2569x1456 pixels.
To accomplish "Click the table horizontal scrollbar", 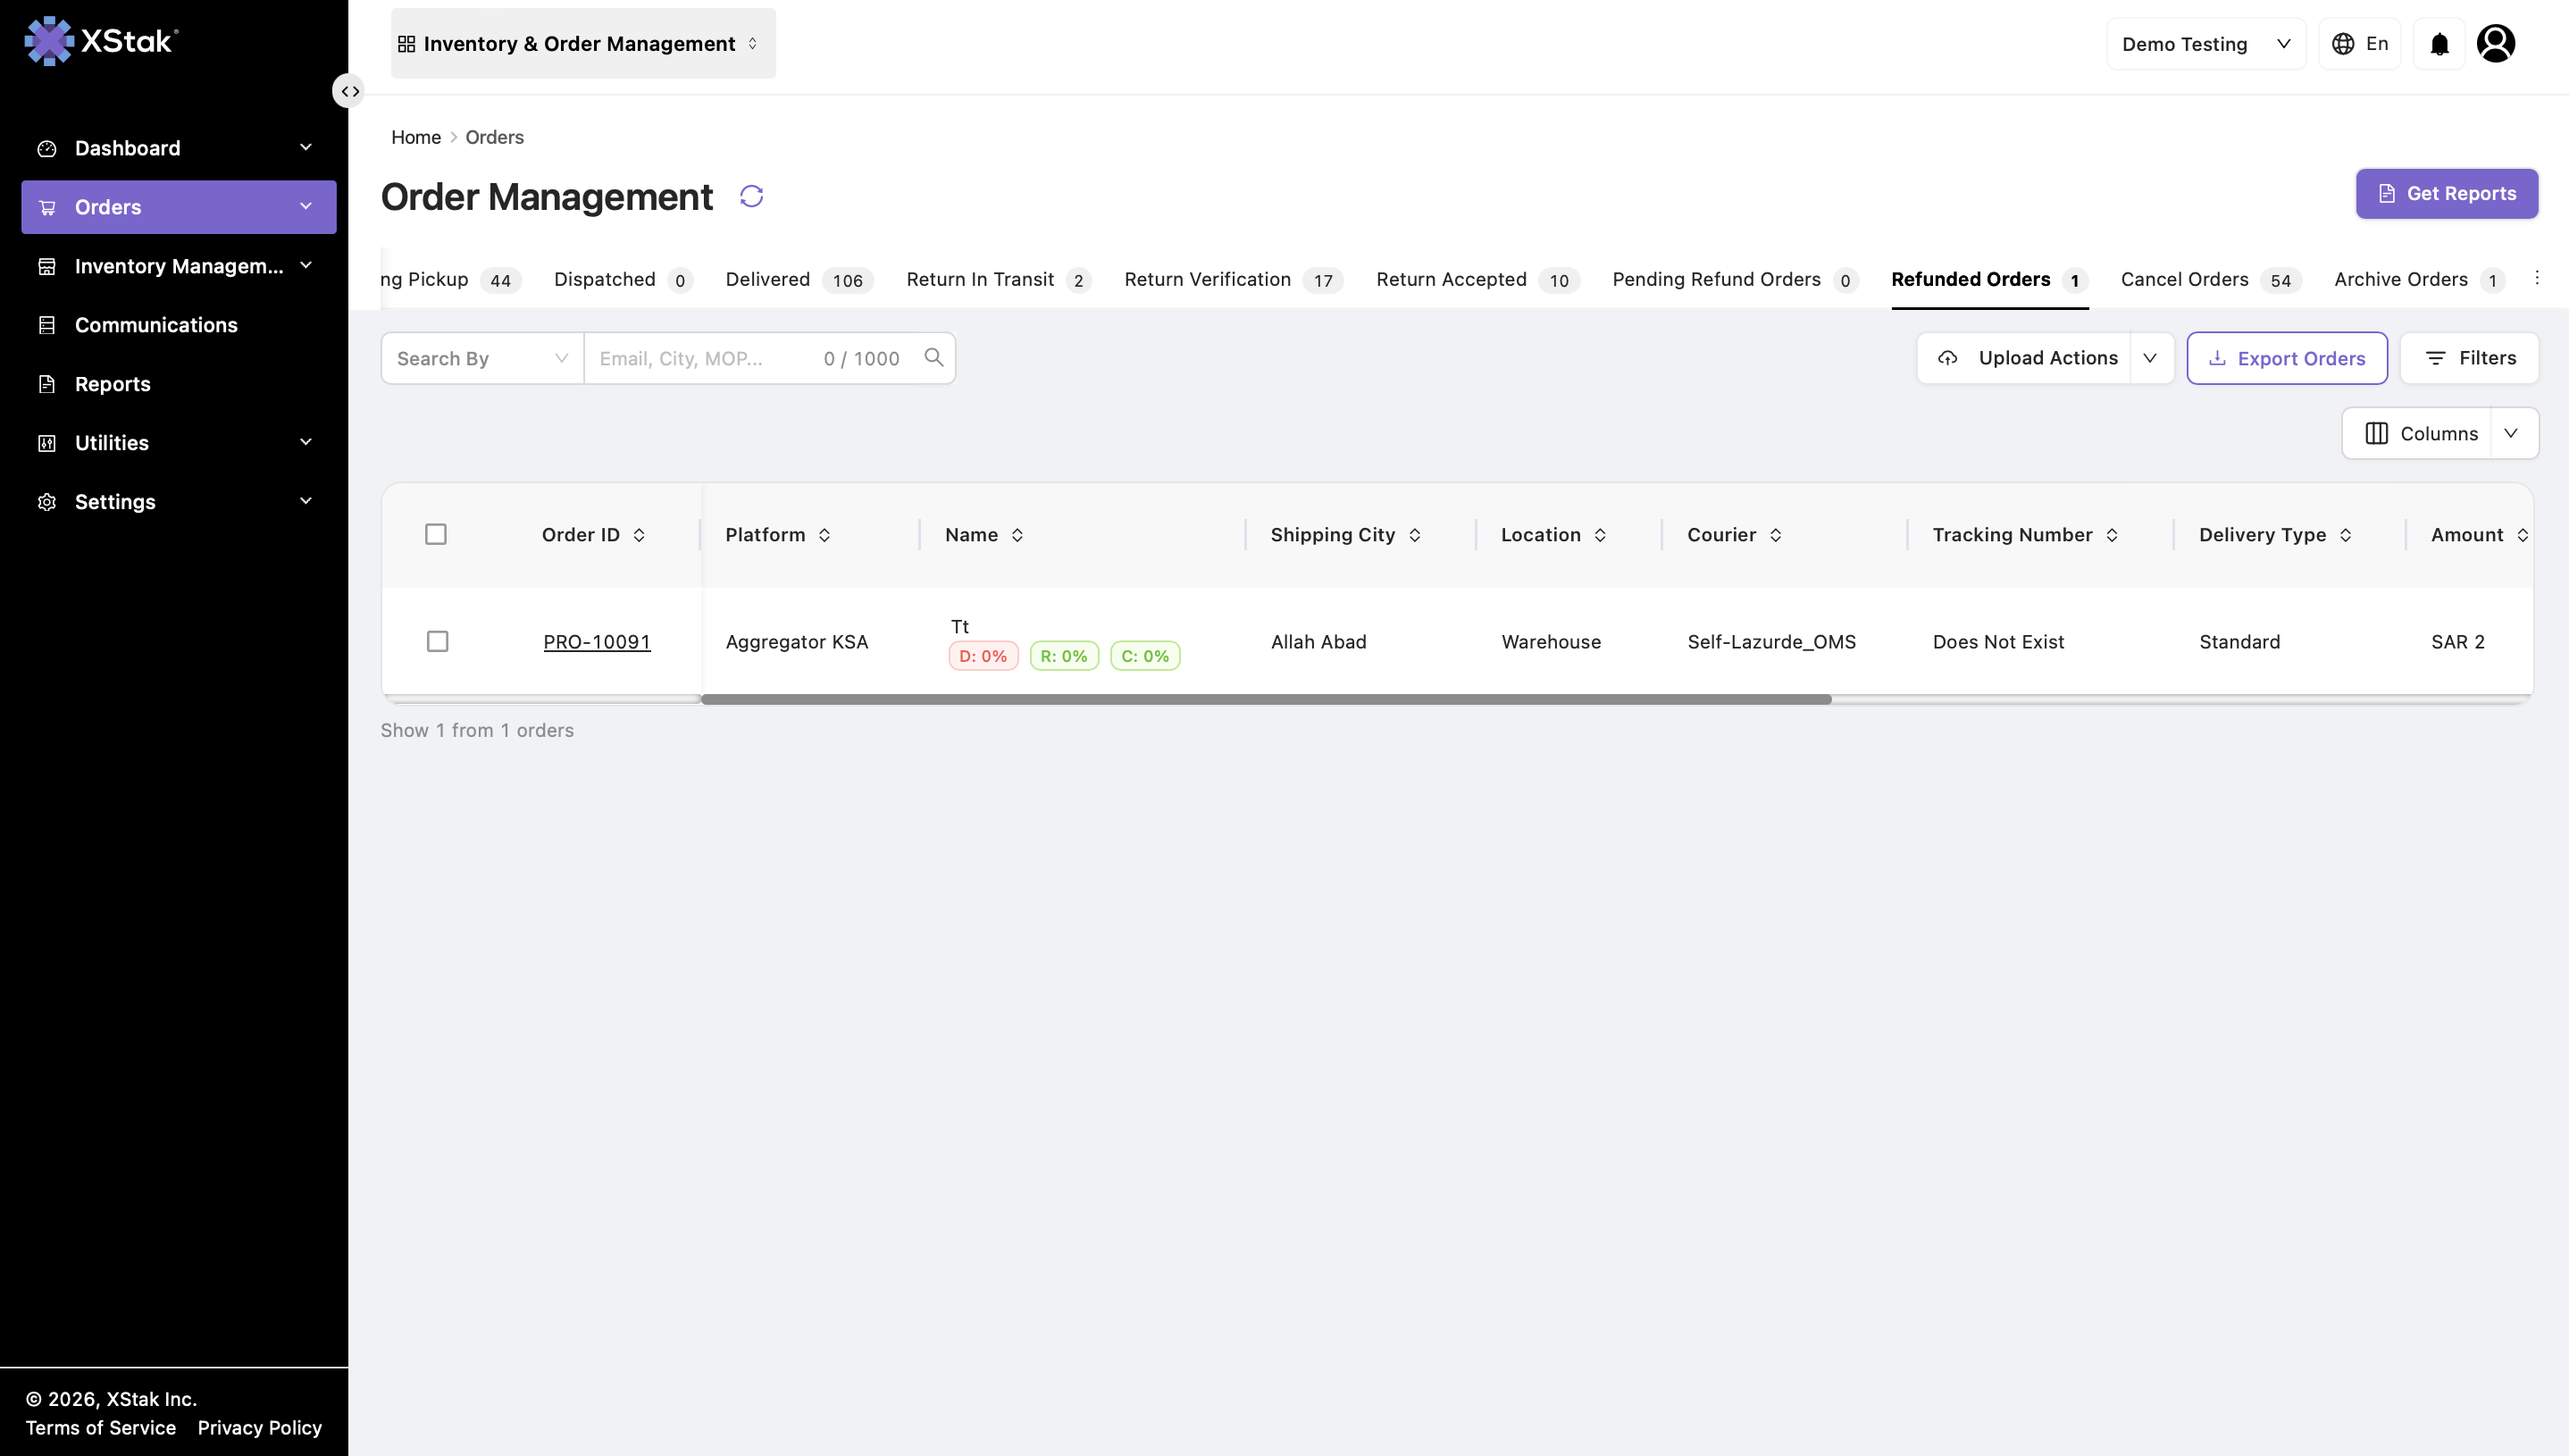I will (1266, 699).
